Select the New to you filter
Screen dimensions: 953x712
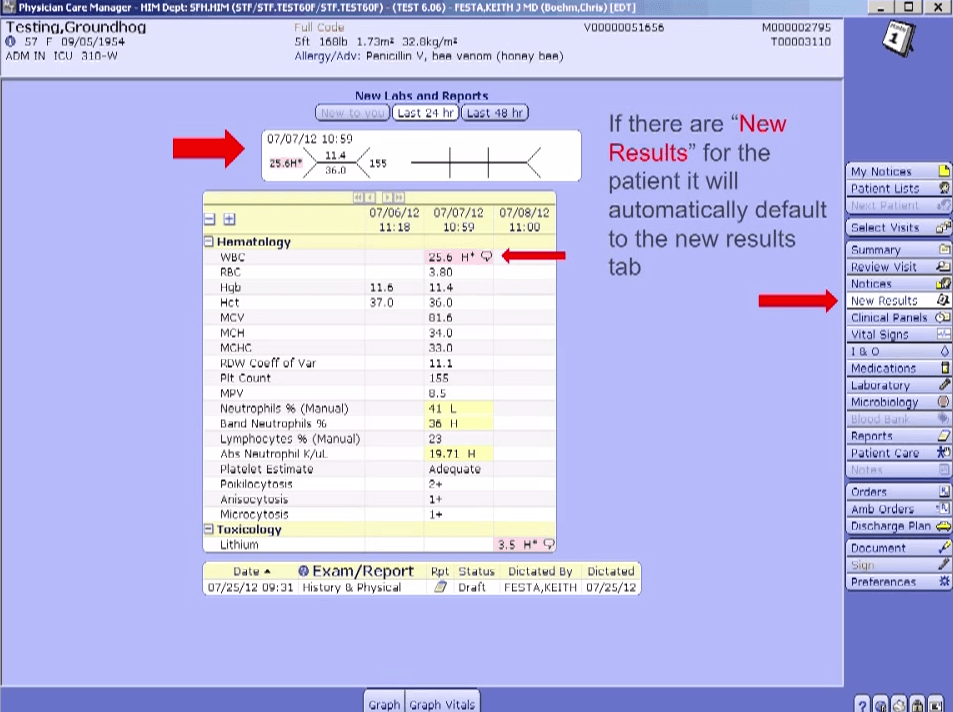(x=353, y=112)
